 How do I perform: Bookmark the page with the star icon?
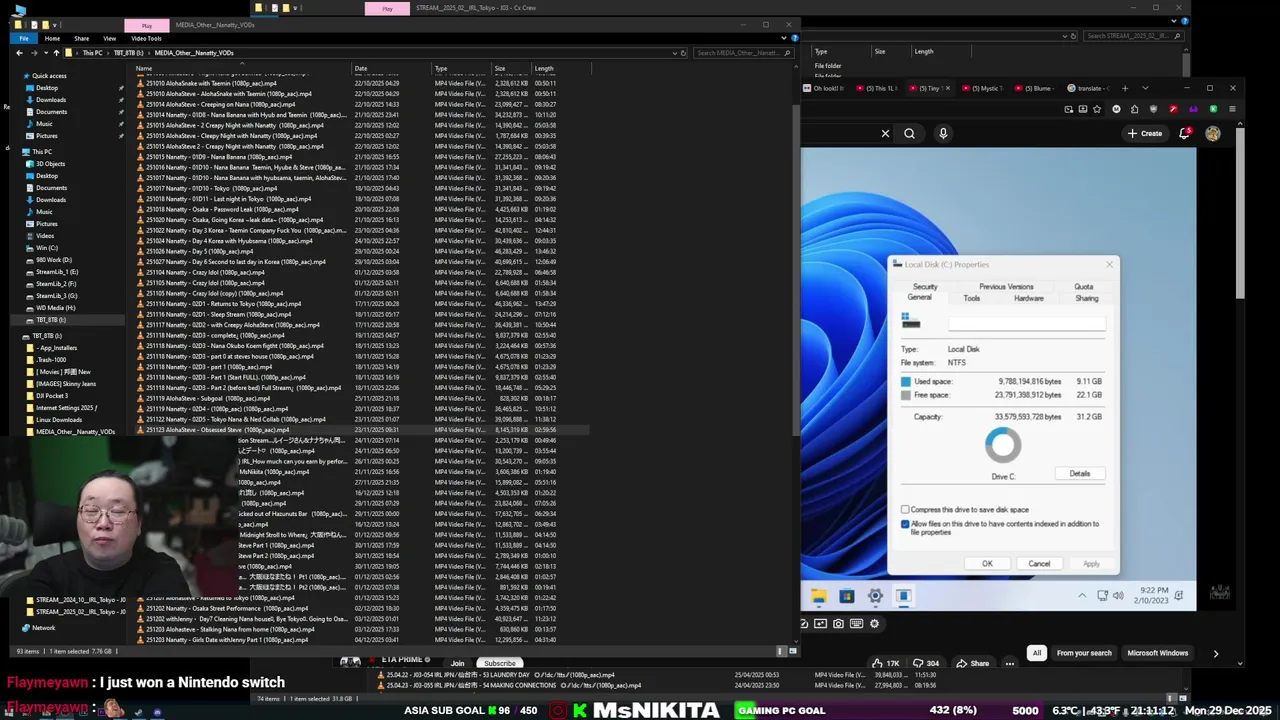coord(1099,109)
